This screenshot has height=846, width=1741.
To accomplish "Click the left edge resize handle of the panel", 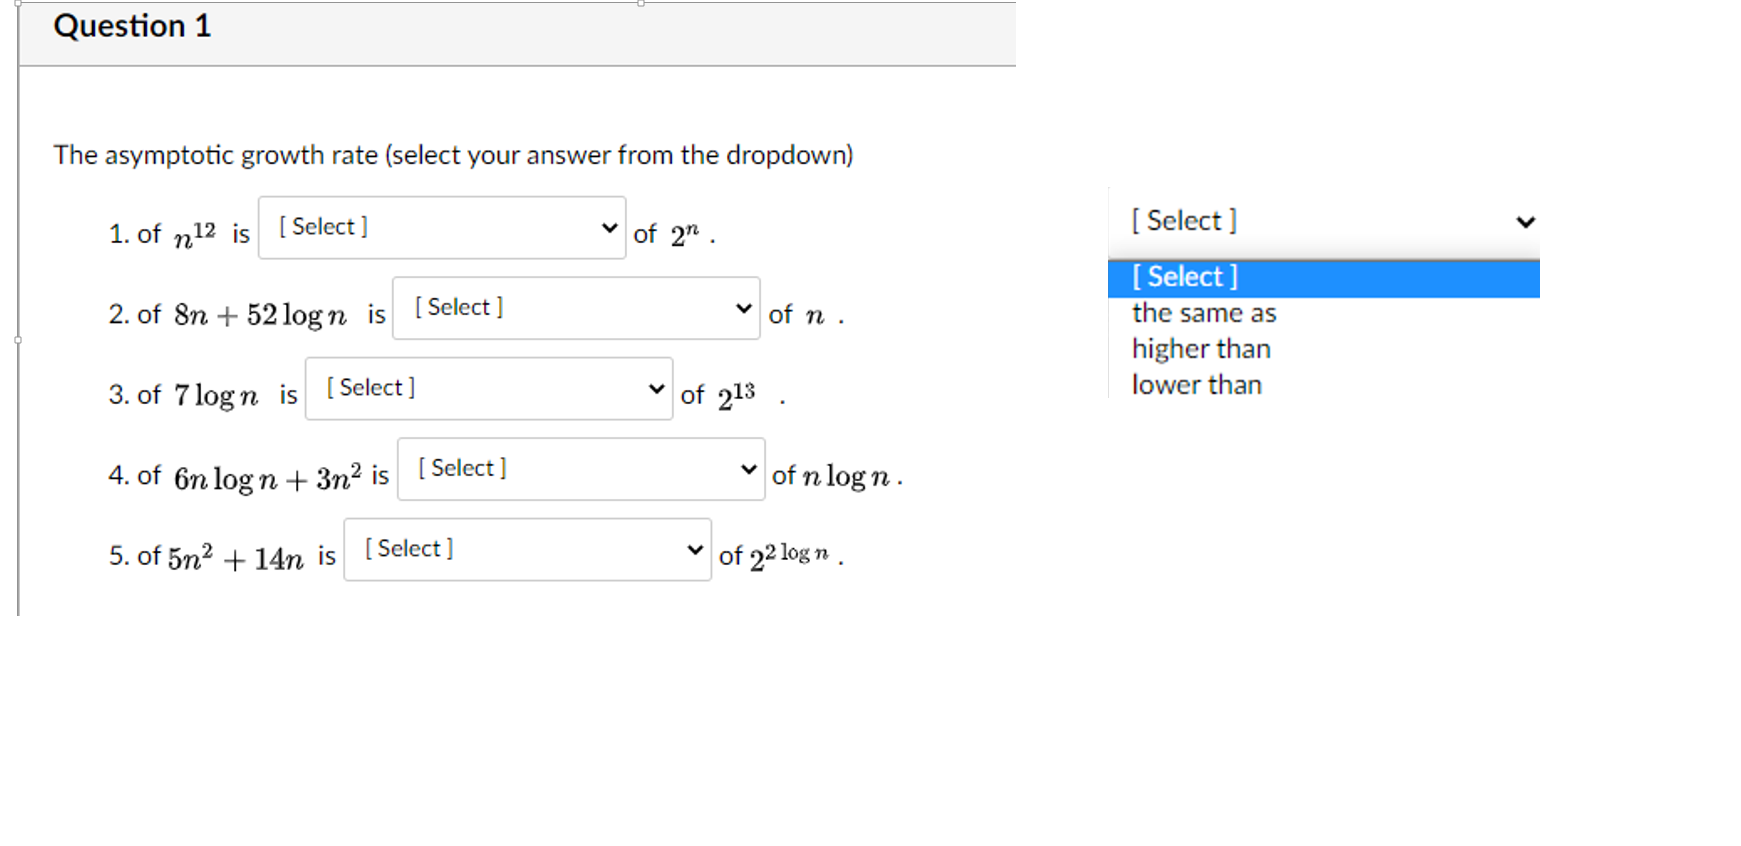I will (17, 340).
